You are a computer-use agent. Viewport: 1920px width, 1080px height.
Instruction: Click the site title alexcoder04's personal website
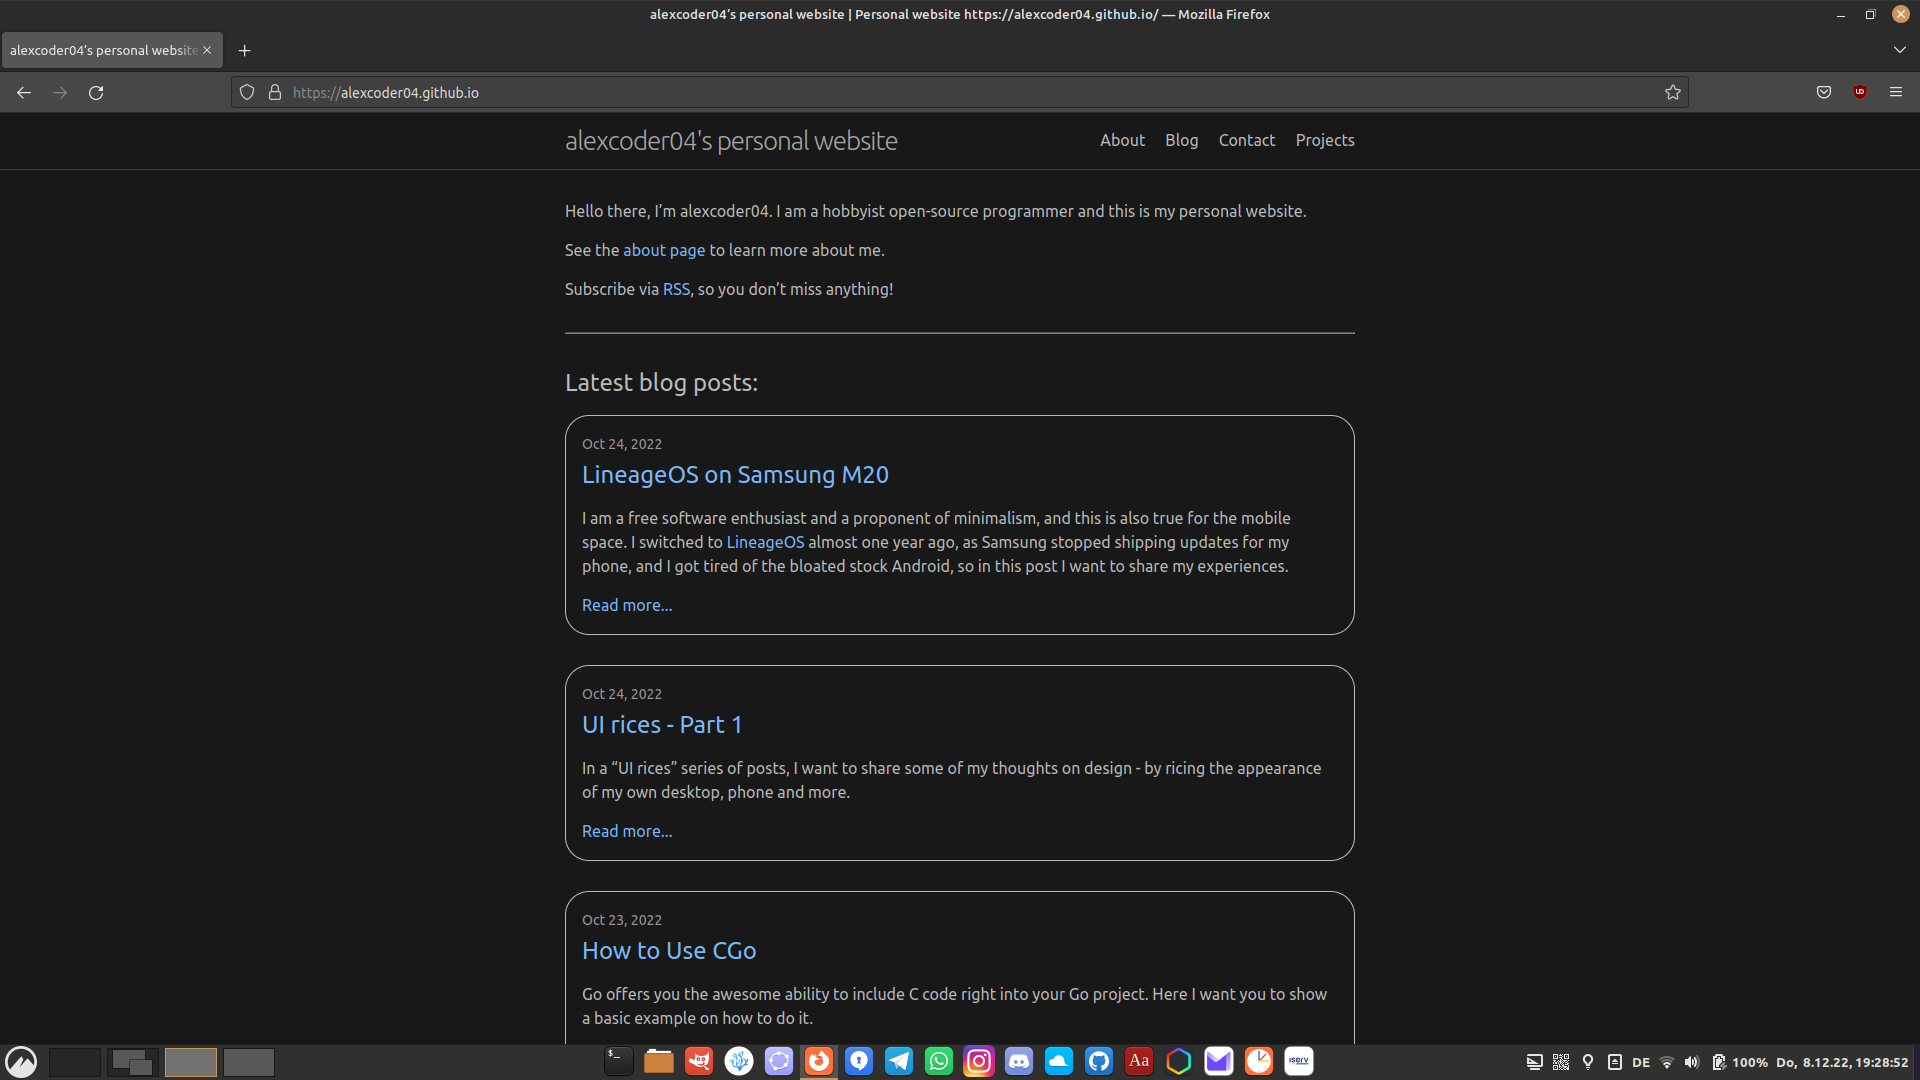(x=731, y=141)
